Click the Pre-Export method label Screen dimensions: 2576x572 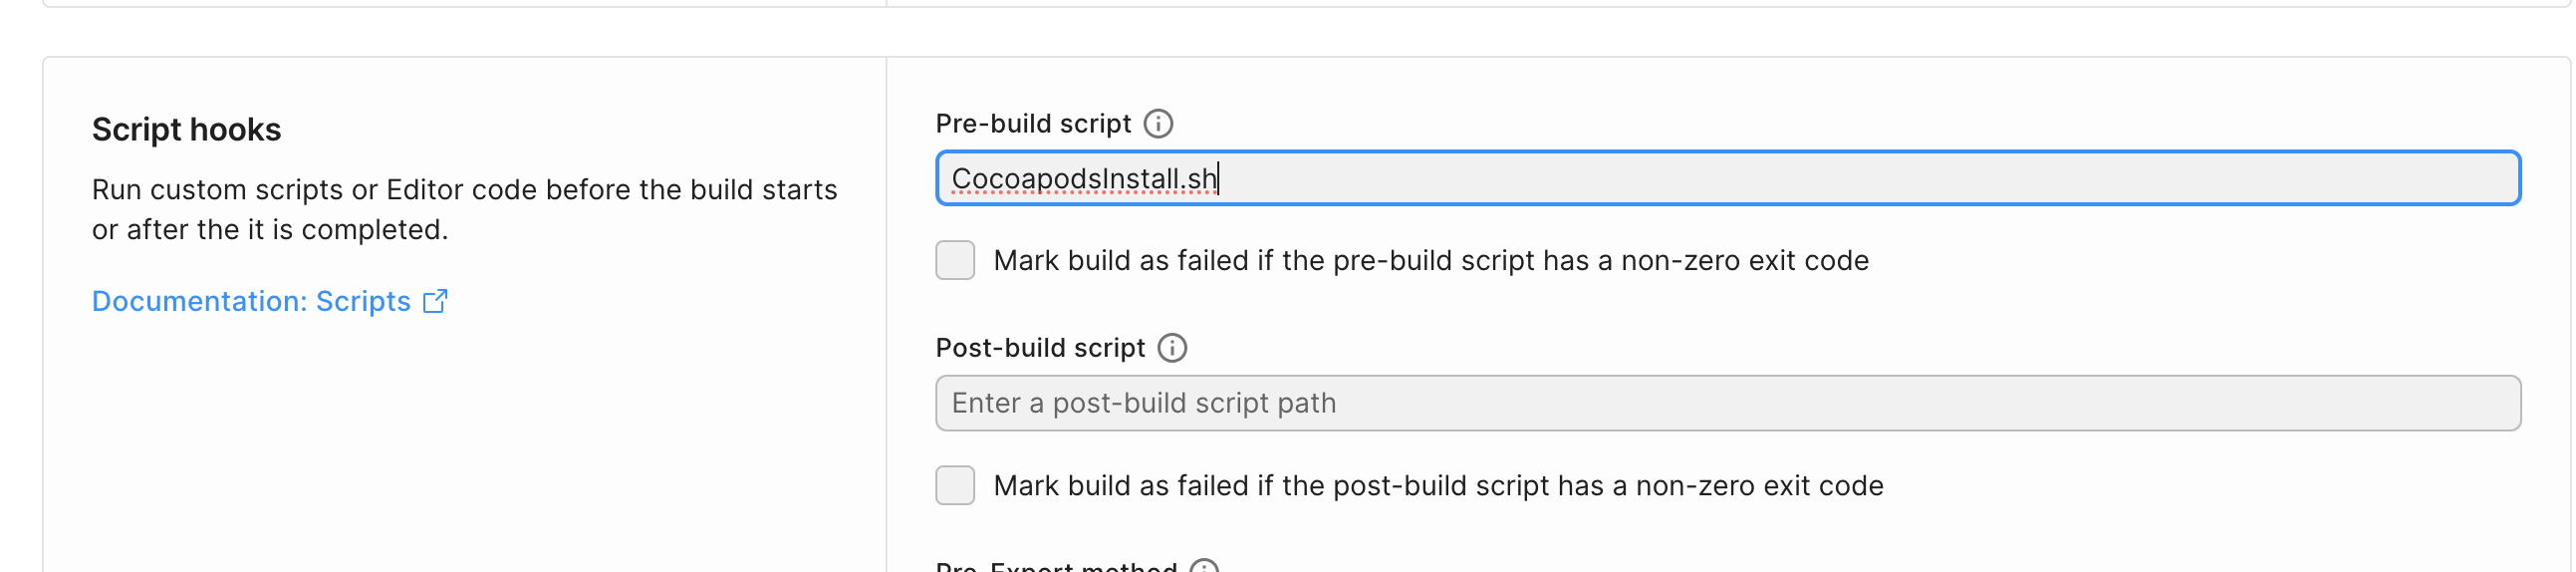(x=1056, y=567)
